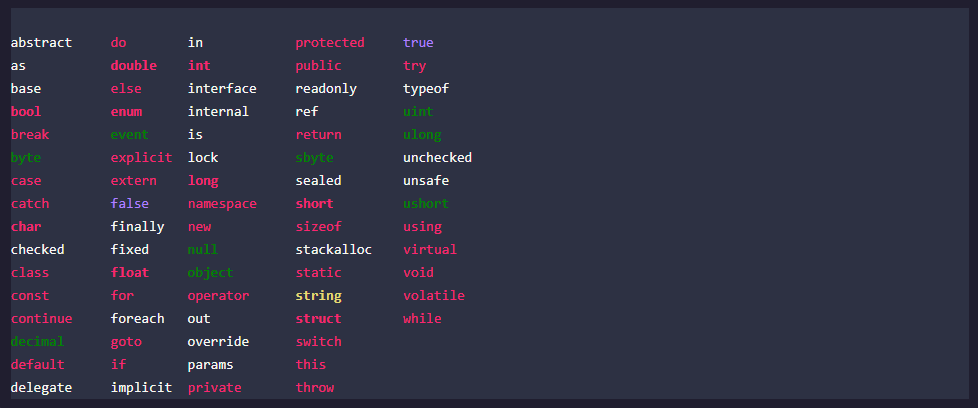Click the green 'ushort' keyword

[x=426, y=203]
